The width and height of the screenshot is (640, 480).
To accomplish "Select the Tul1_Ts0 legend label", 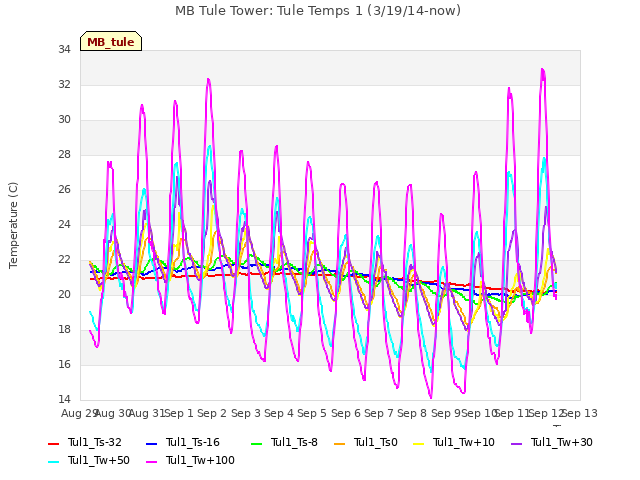I will [x=376, y=442].
